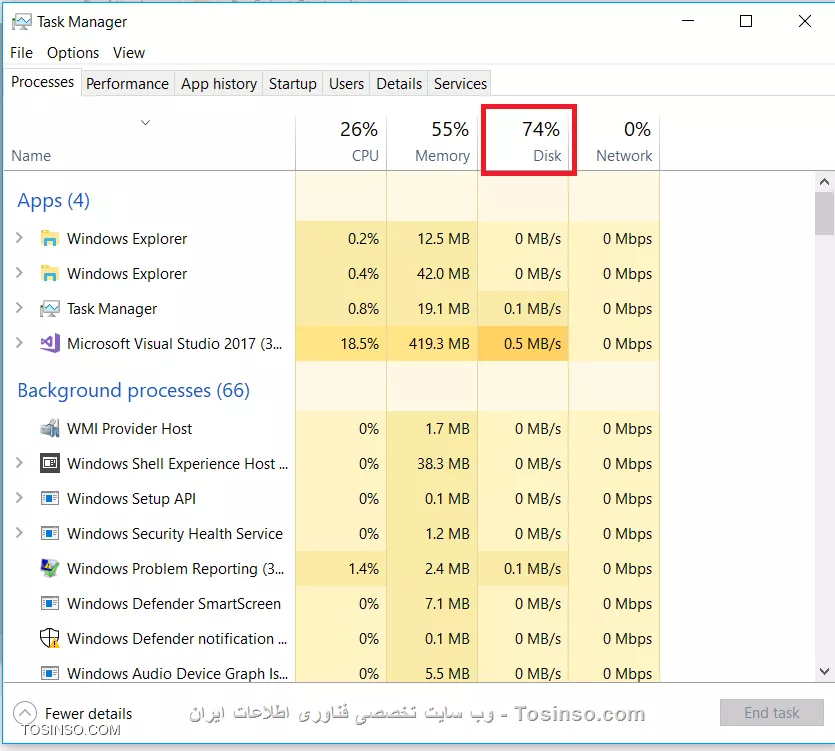
Task: Switch to the Services tab
Action: click(x=460, y=84)
